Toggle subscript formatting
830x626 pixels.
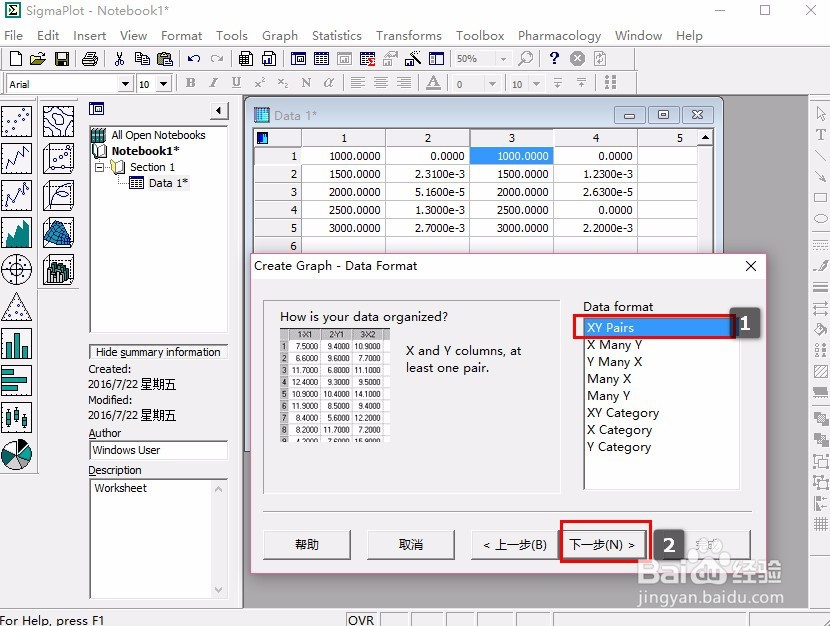283,83
